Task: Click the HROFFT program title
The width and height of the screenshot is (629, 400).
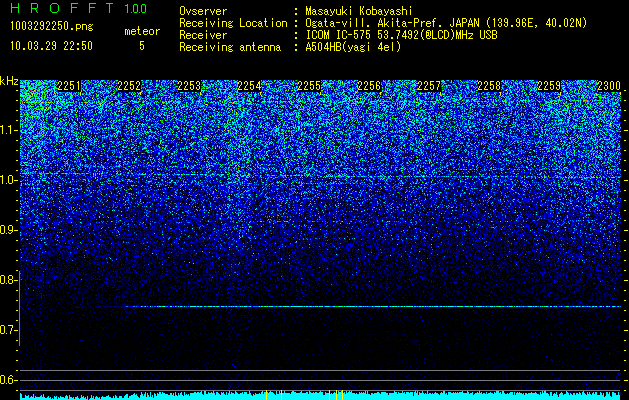Action: pos(62,8)
